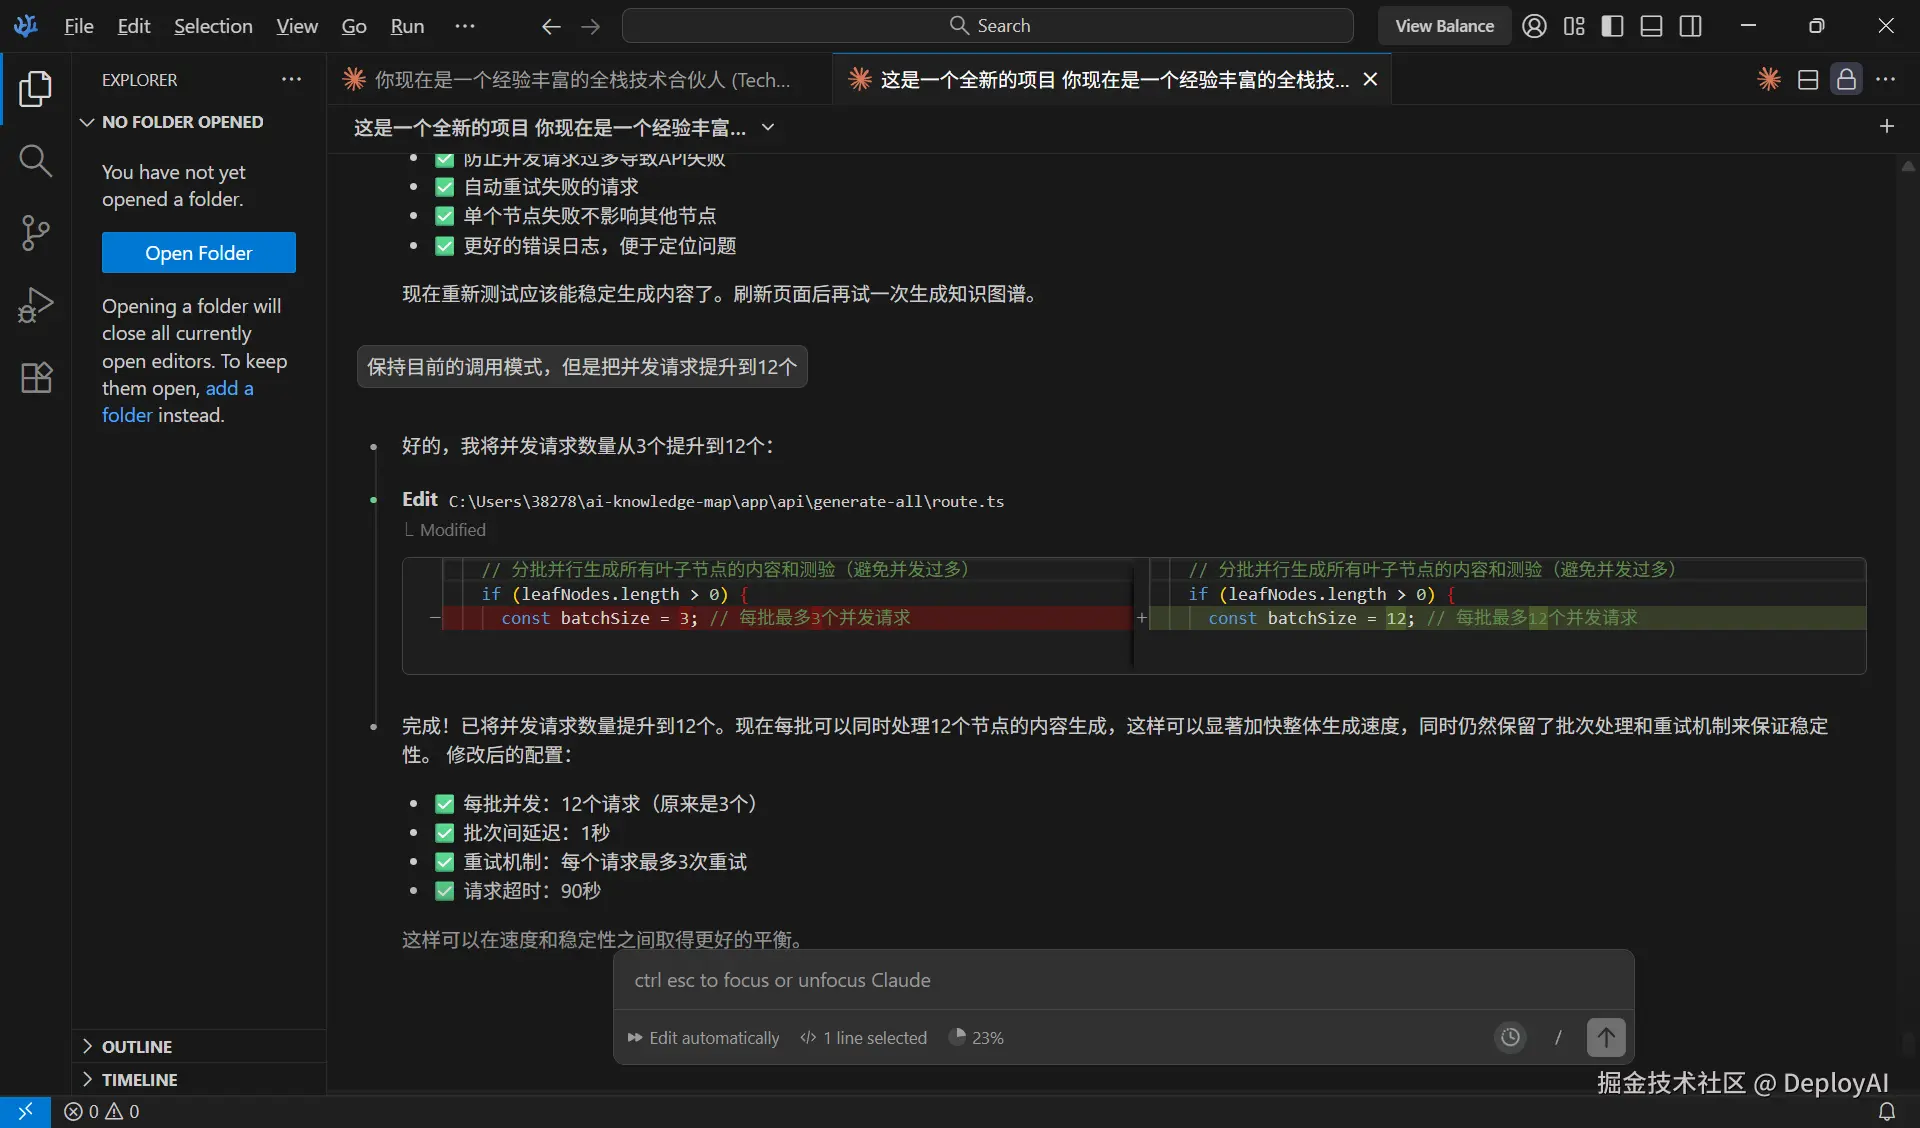
Task: Open the notifications bell in the status bar
Action: click(1887, 1112)
